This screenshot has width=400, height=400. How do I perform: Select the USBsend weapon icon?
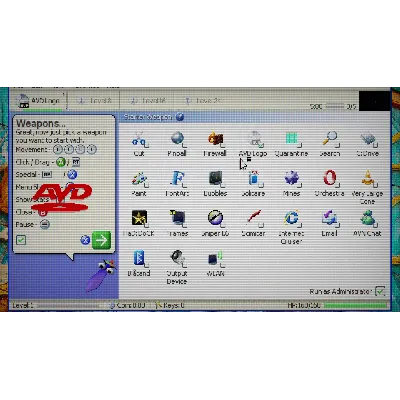tap(139, 259)
